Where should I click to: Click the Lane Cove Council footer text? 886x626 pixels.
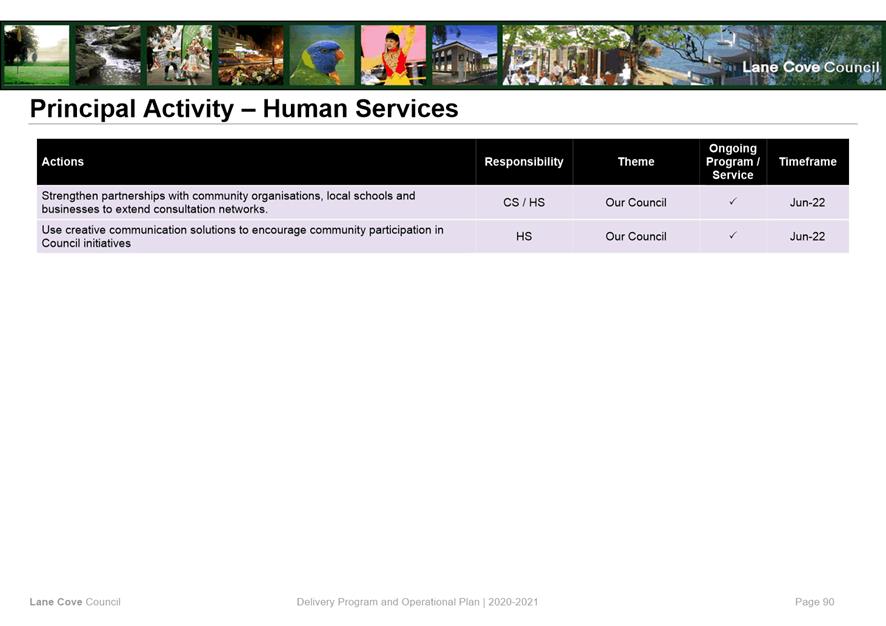click(x=75, y=602)
